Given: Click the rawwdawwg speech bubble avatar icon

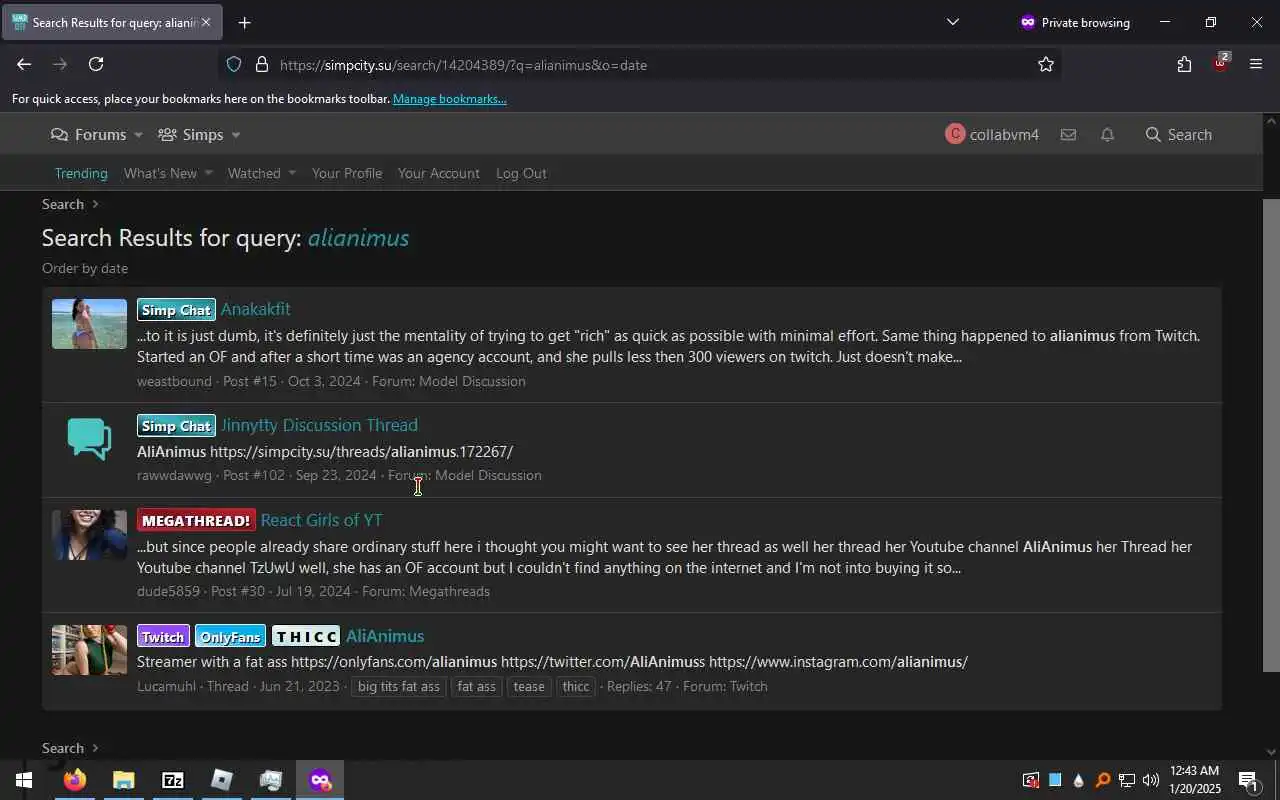Looking at the screenshot, I should 89,439.
